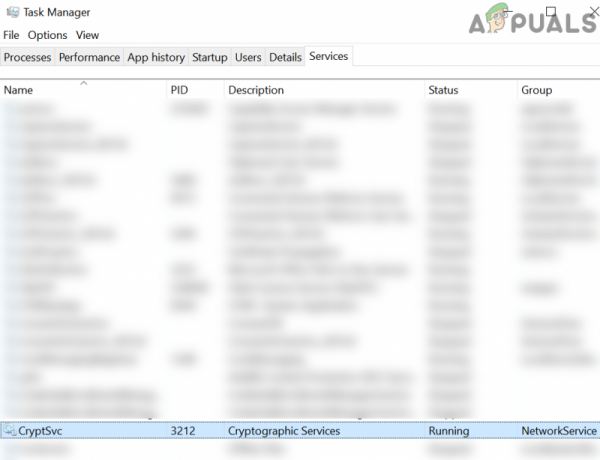Switch to the Details tab

pos(285,57)
